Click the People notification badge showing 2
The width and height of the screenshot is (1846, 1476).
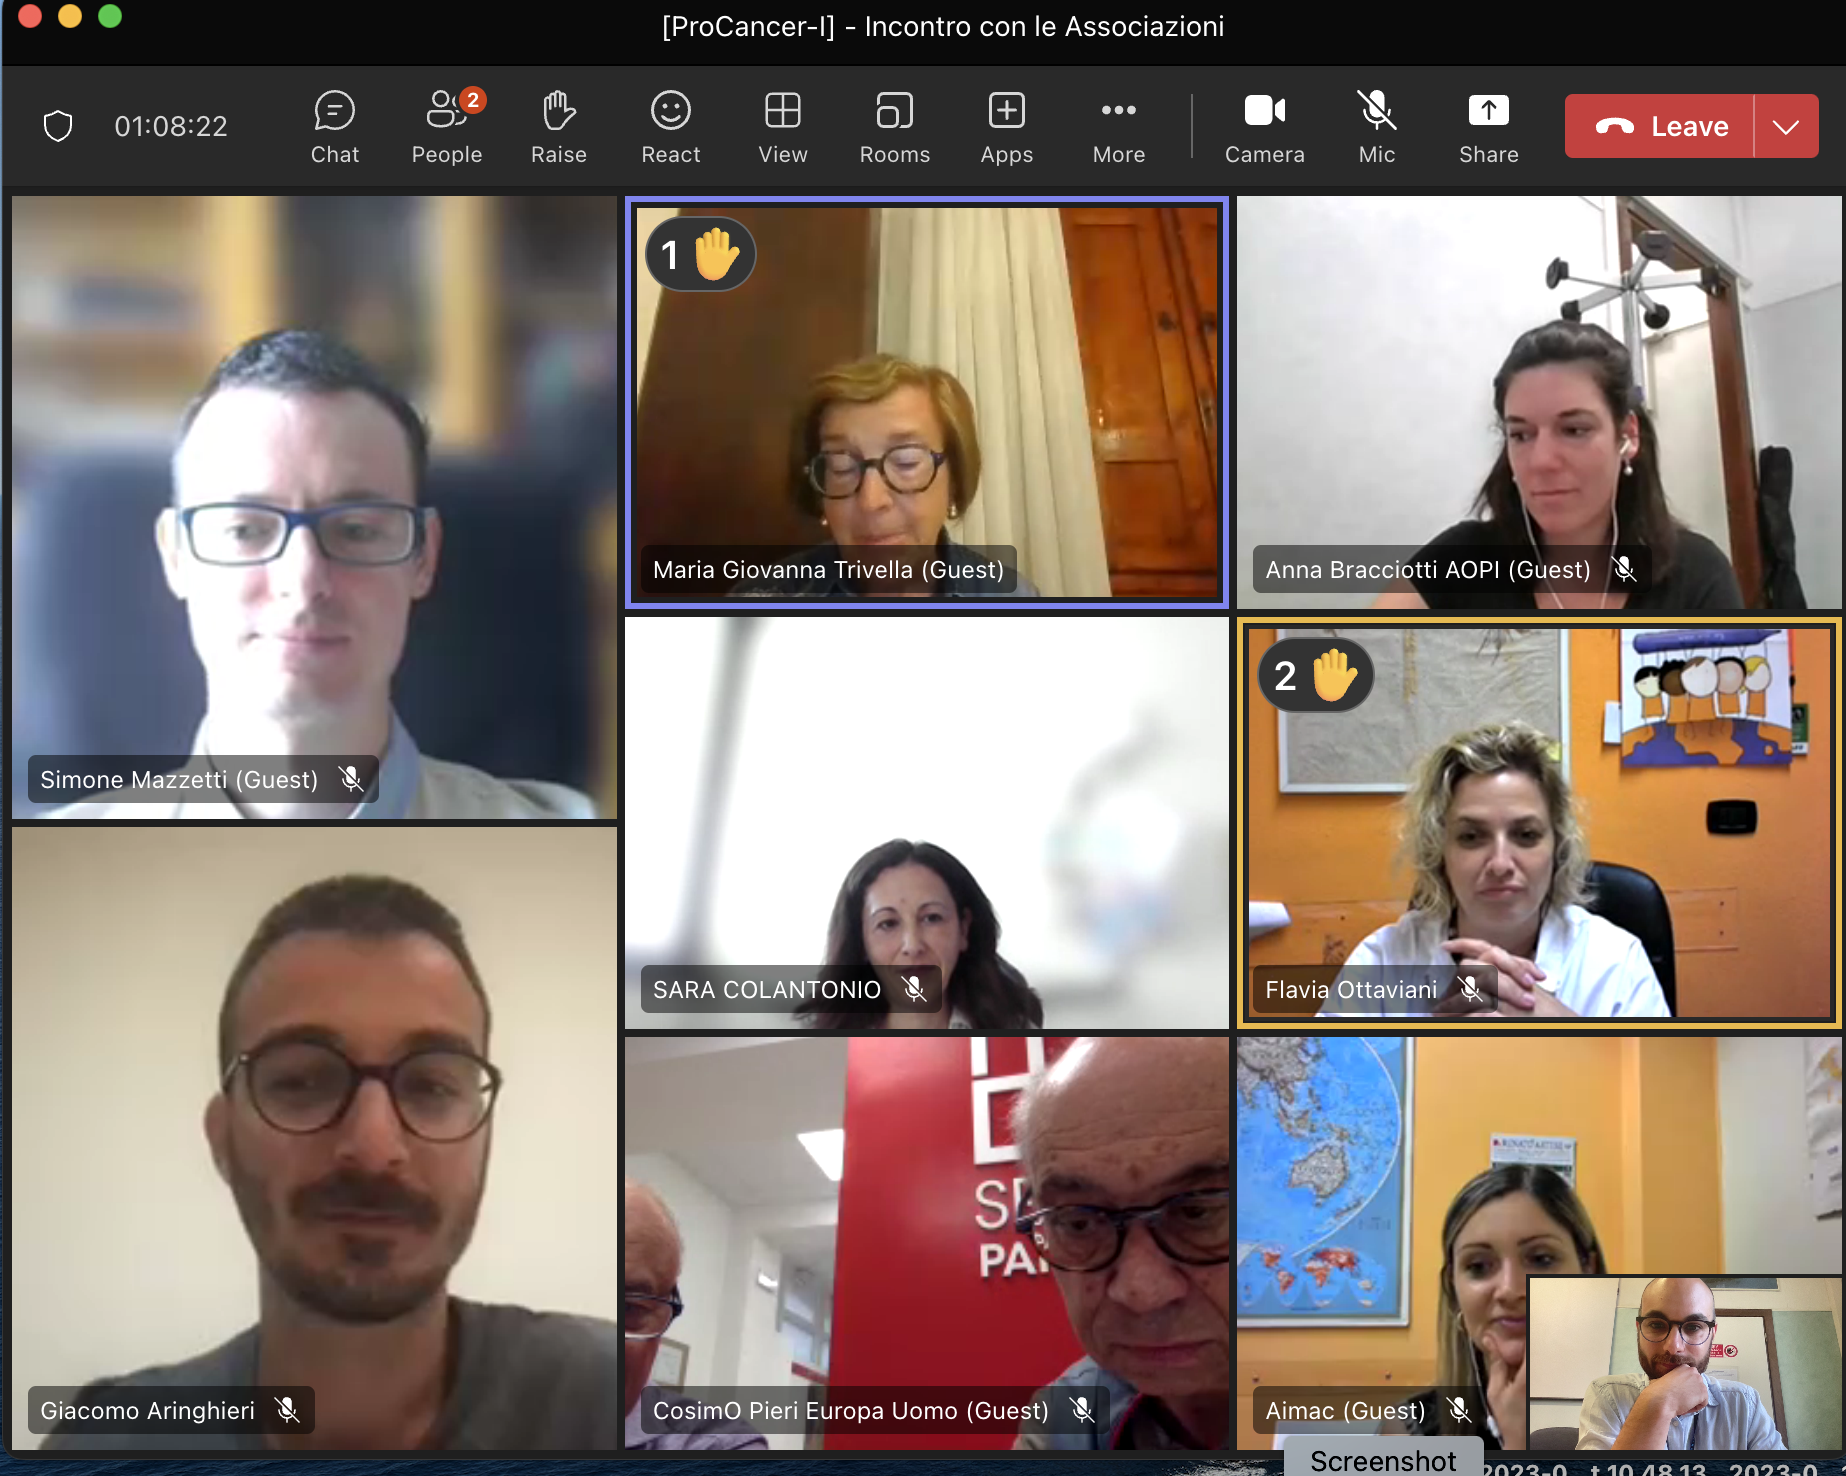point(473,100)
